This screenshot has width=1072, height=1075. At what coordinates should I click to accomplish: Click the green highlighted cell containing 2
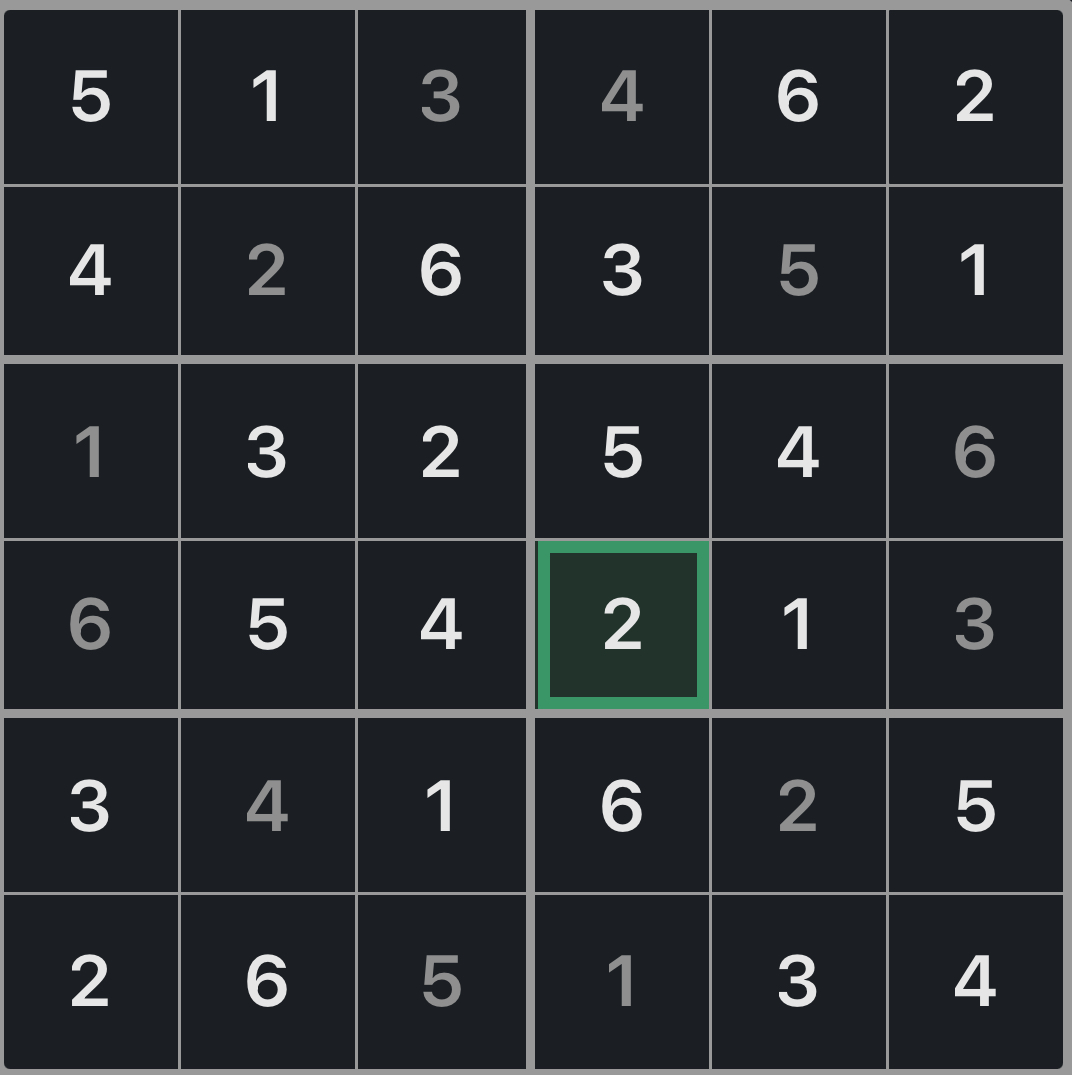tap(622, 625)
